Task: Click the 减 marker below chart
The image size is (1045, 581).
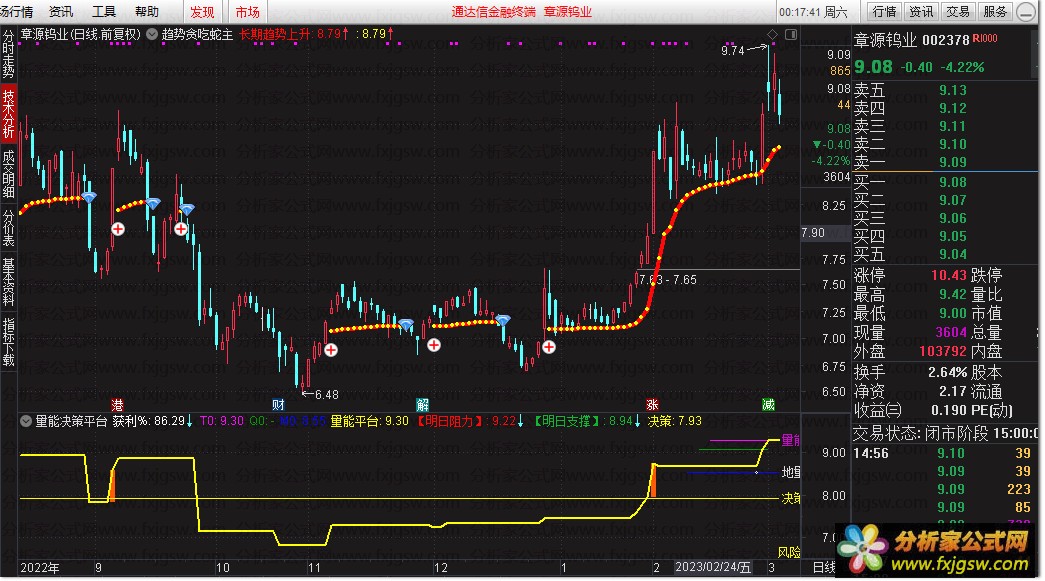Action: point(768,404)
